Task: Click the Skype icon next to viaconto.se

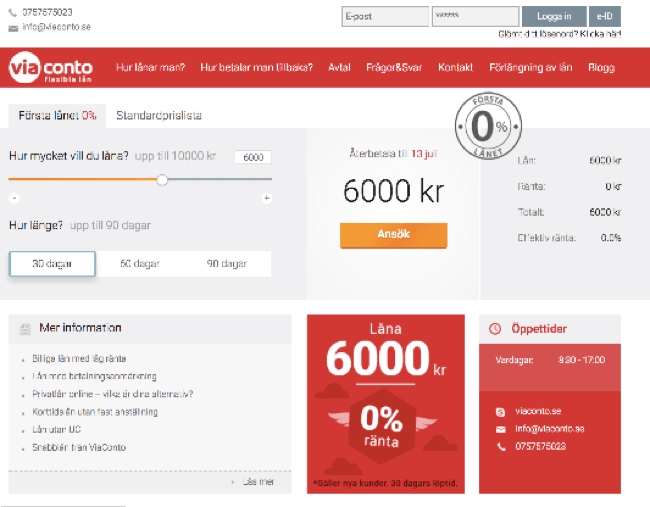Action: pyautogui.click(x=500, y=412)
